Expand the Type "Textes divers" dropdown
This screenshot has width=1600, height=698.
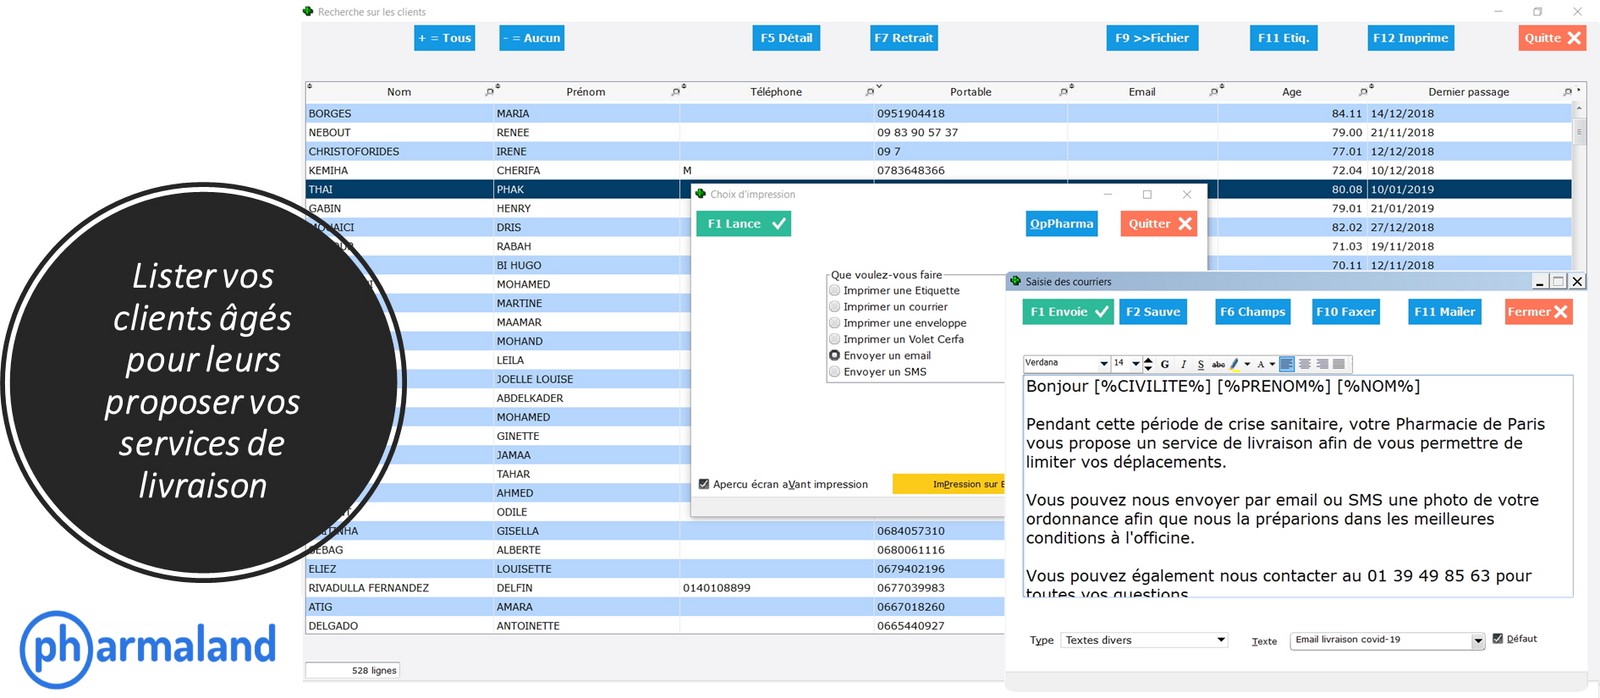click(x=1220, y=640)
